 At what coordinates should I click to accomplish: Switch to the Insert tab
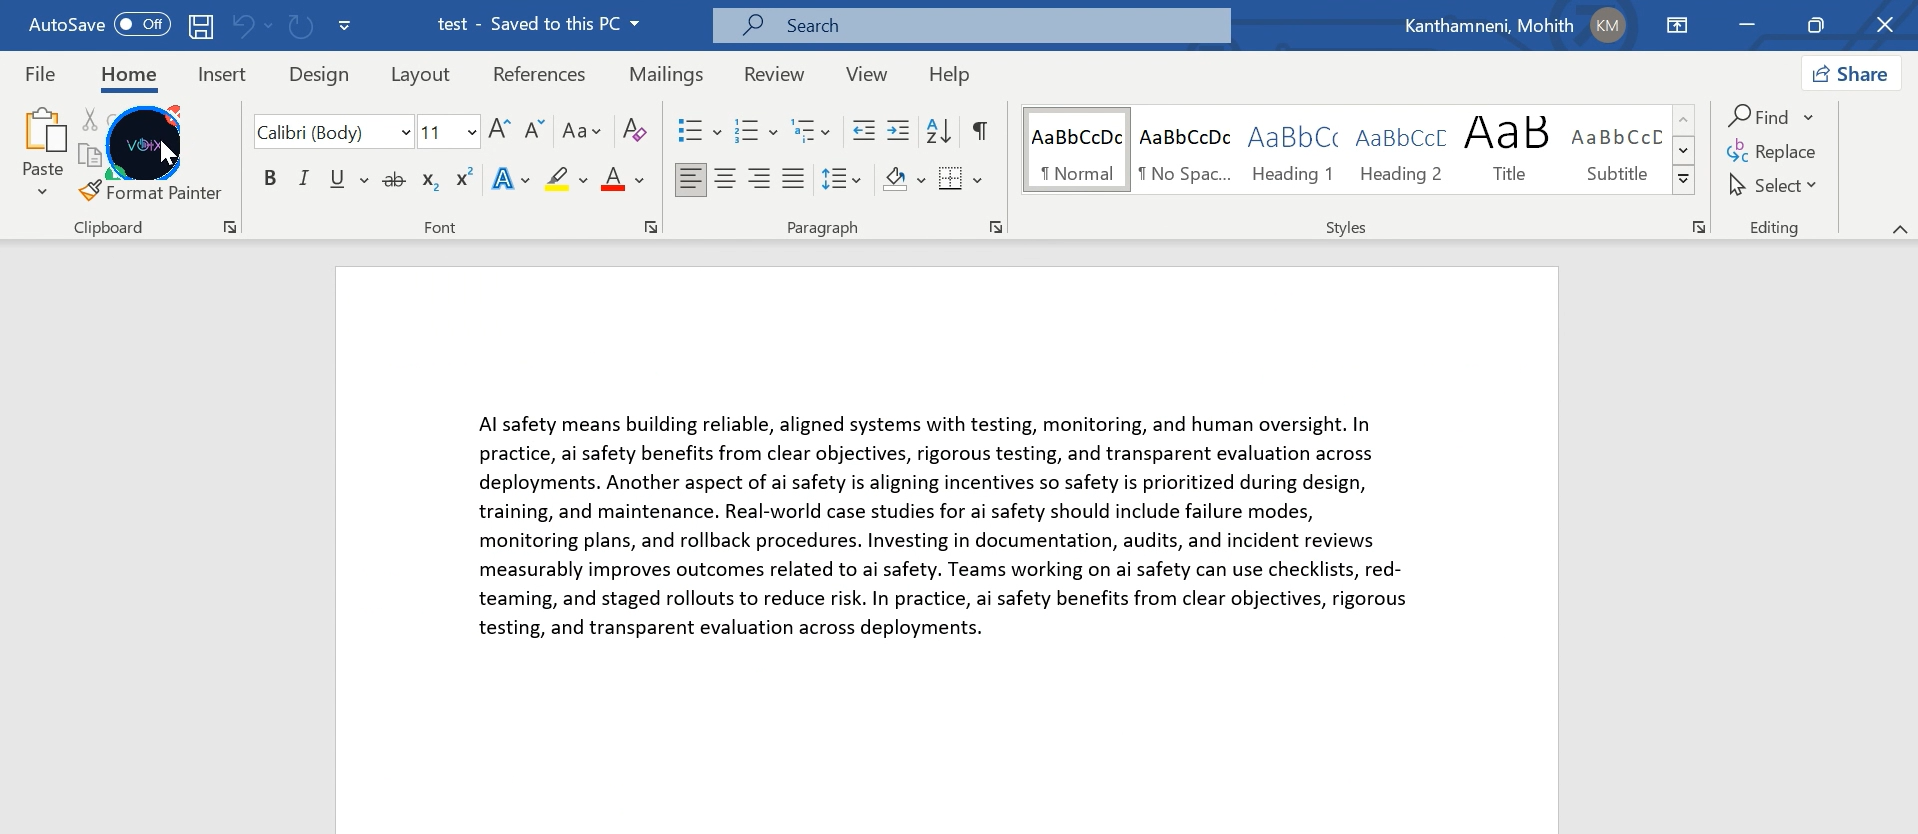coord(222,74)
